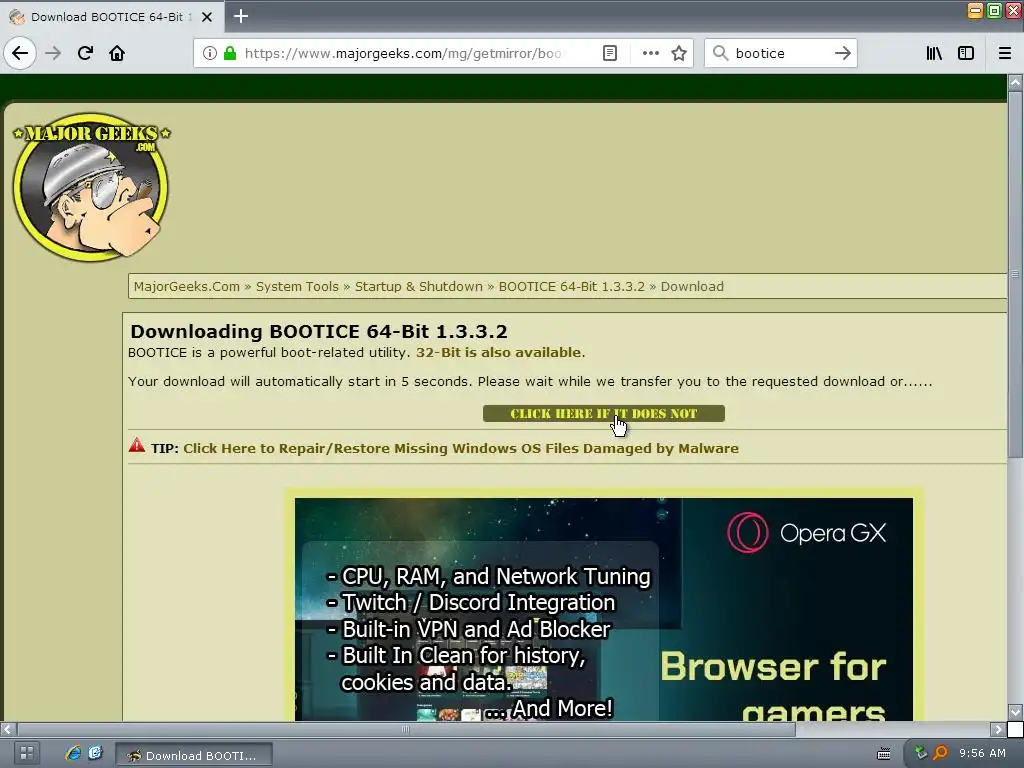Toggle reader view in address bar
Screen dimensions: 1024x768
[609, 53]
